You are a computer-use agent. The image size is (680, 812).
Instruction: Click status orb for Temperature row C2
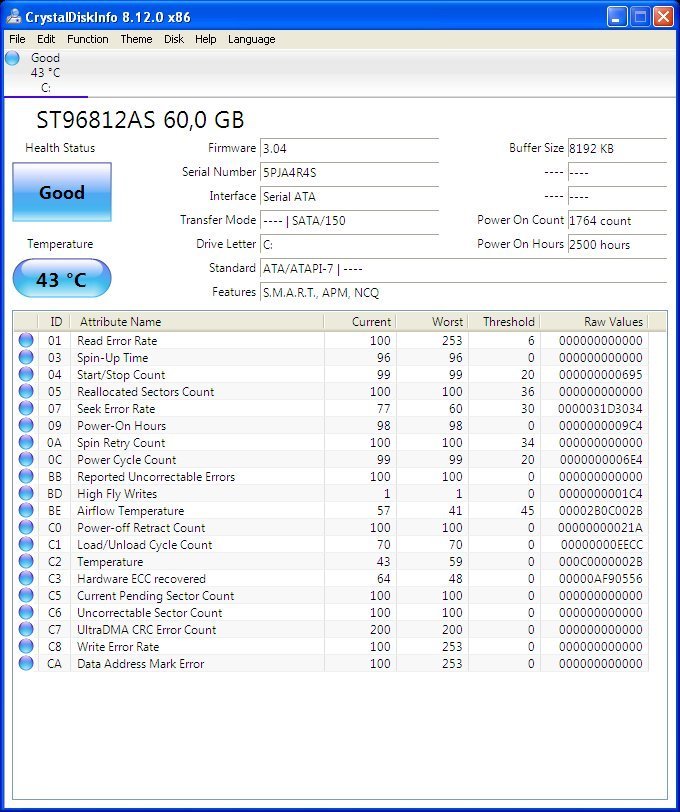26,561
